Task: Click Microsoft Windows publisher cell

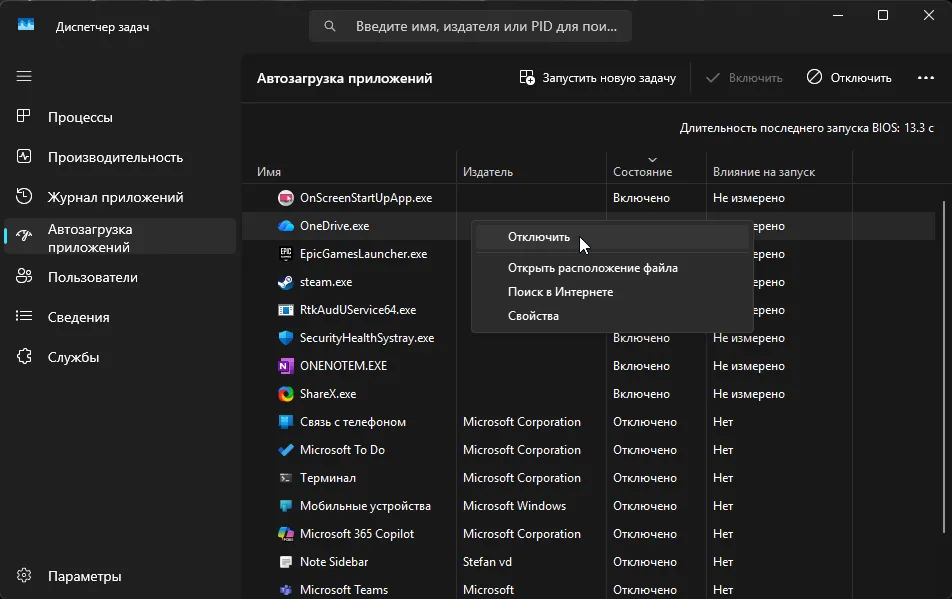Action: point(514,506)
